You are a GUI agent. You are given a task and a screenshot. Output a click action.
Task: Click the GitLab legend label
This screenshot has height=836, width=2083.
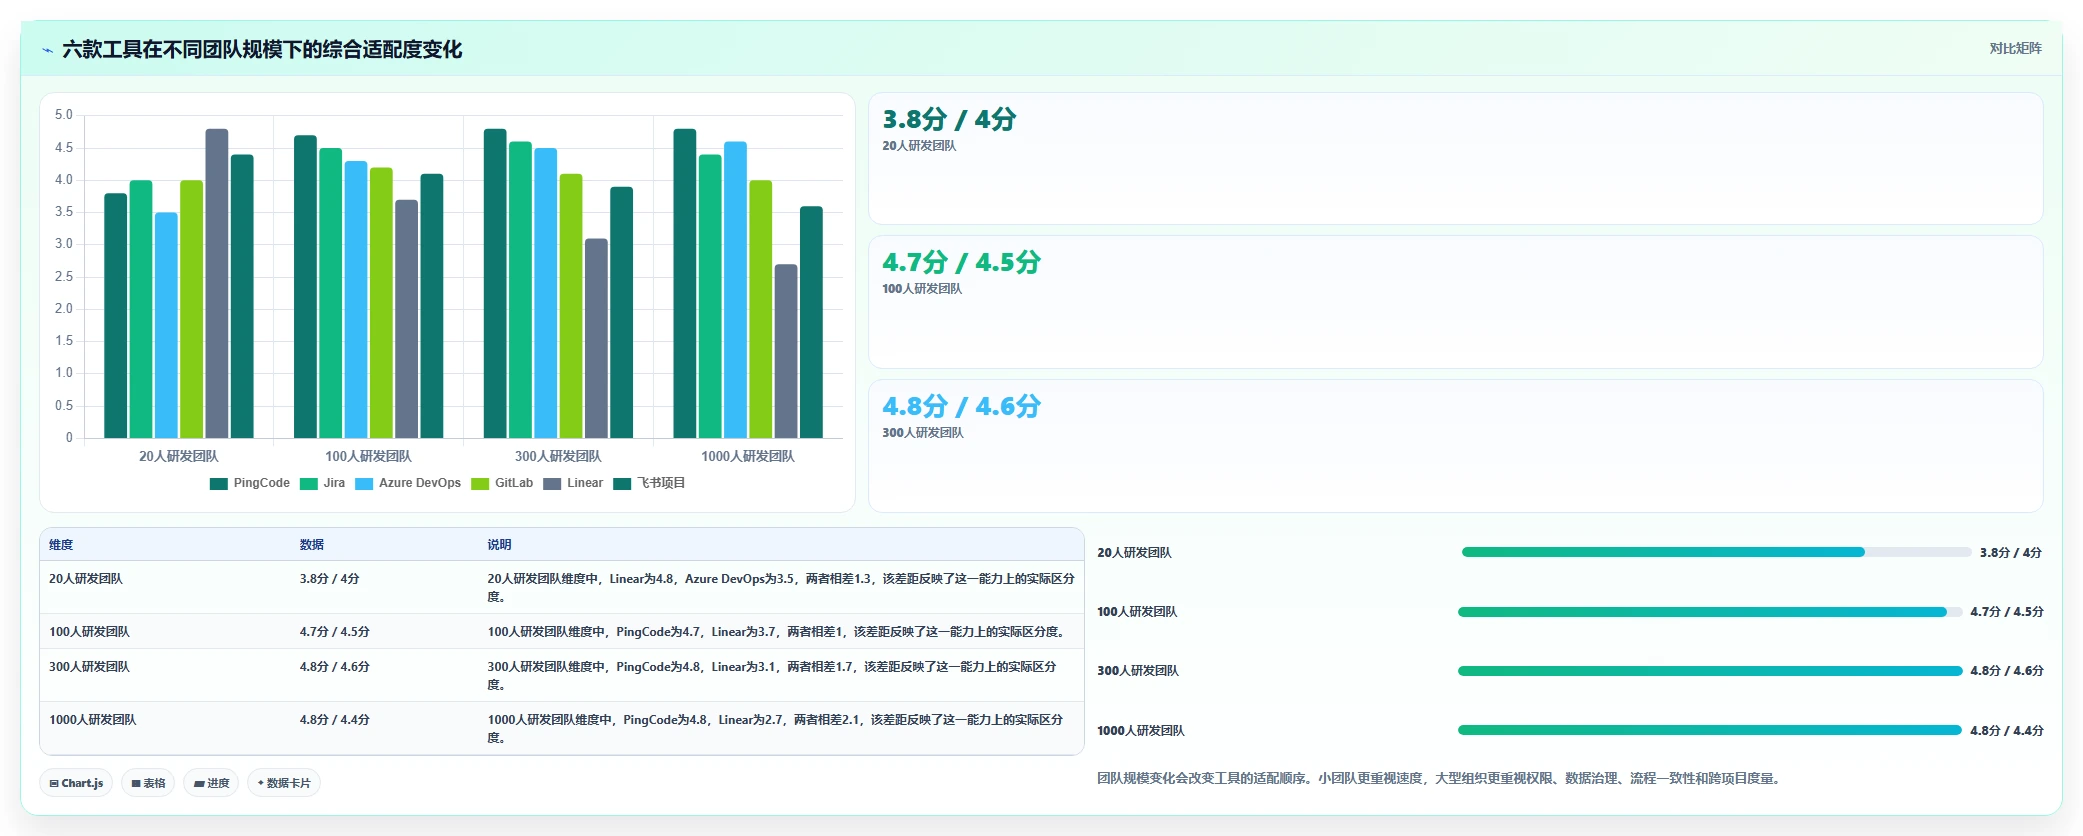(514, 483)
